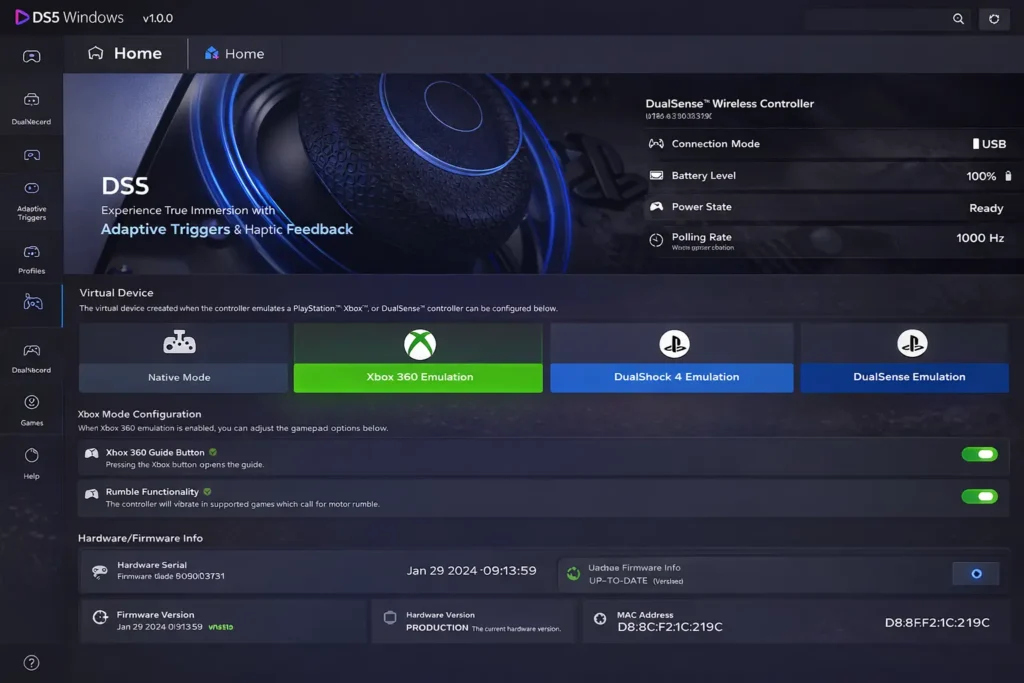Open the Help sidebar item
The height and width of the screenshot is (683, 1024).
31,461
